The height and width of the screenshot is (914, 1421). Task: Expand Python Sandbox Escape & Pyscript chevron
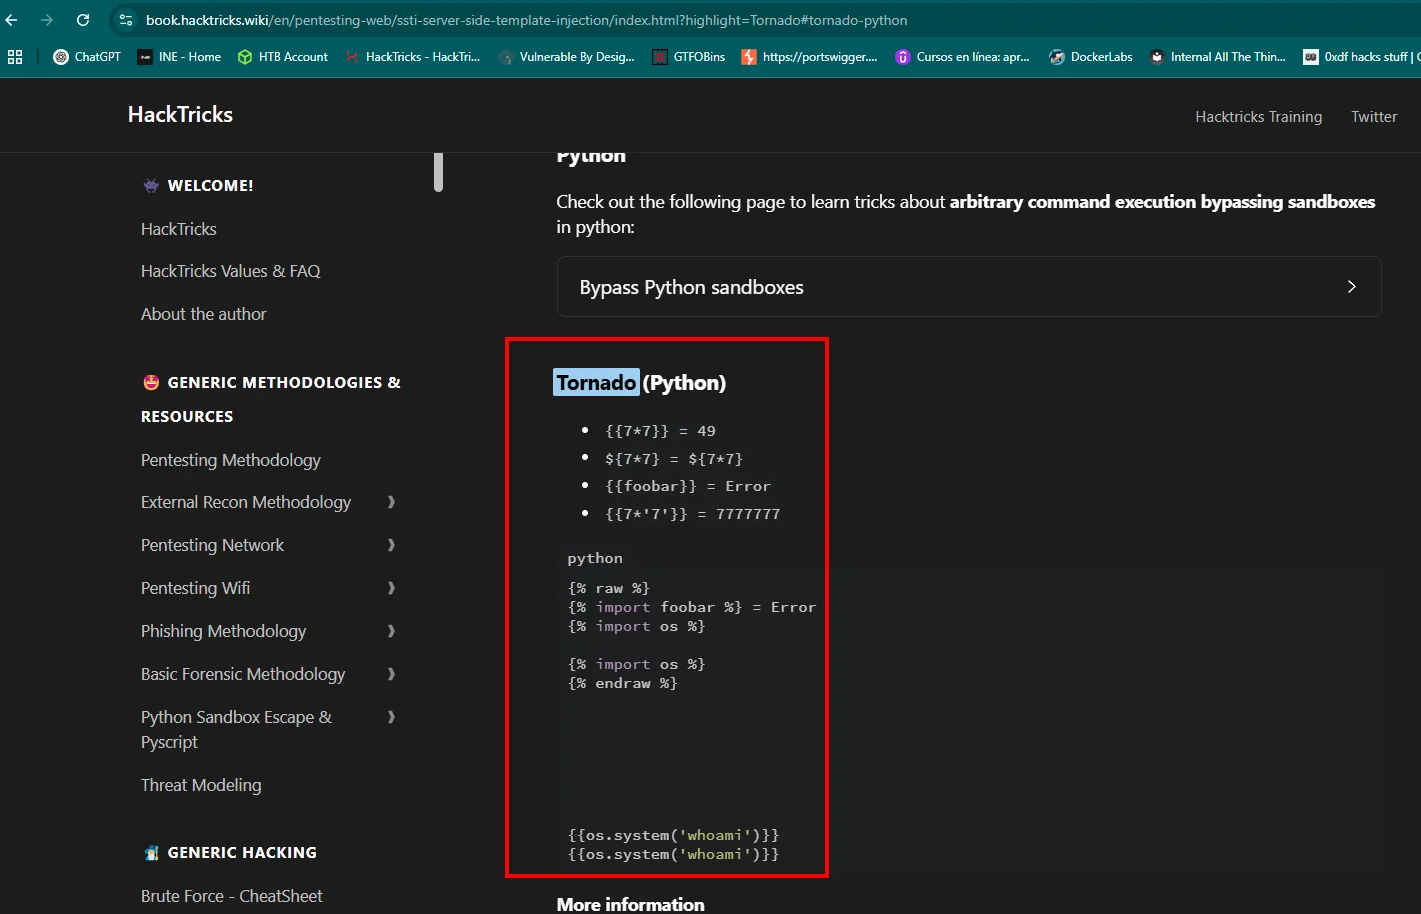coord(391,717)
